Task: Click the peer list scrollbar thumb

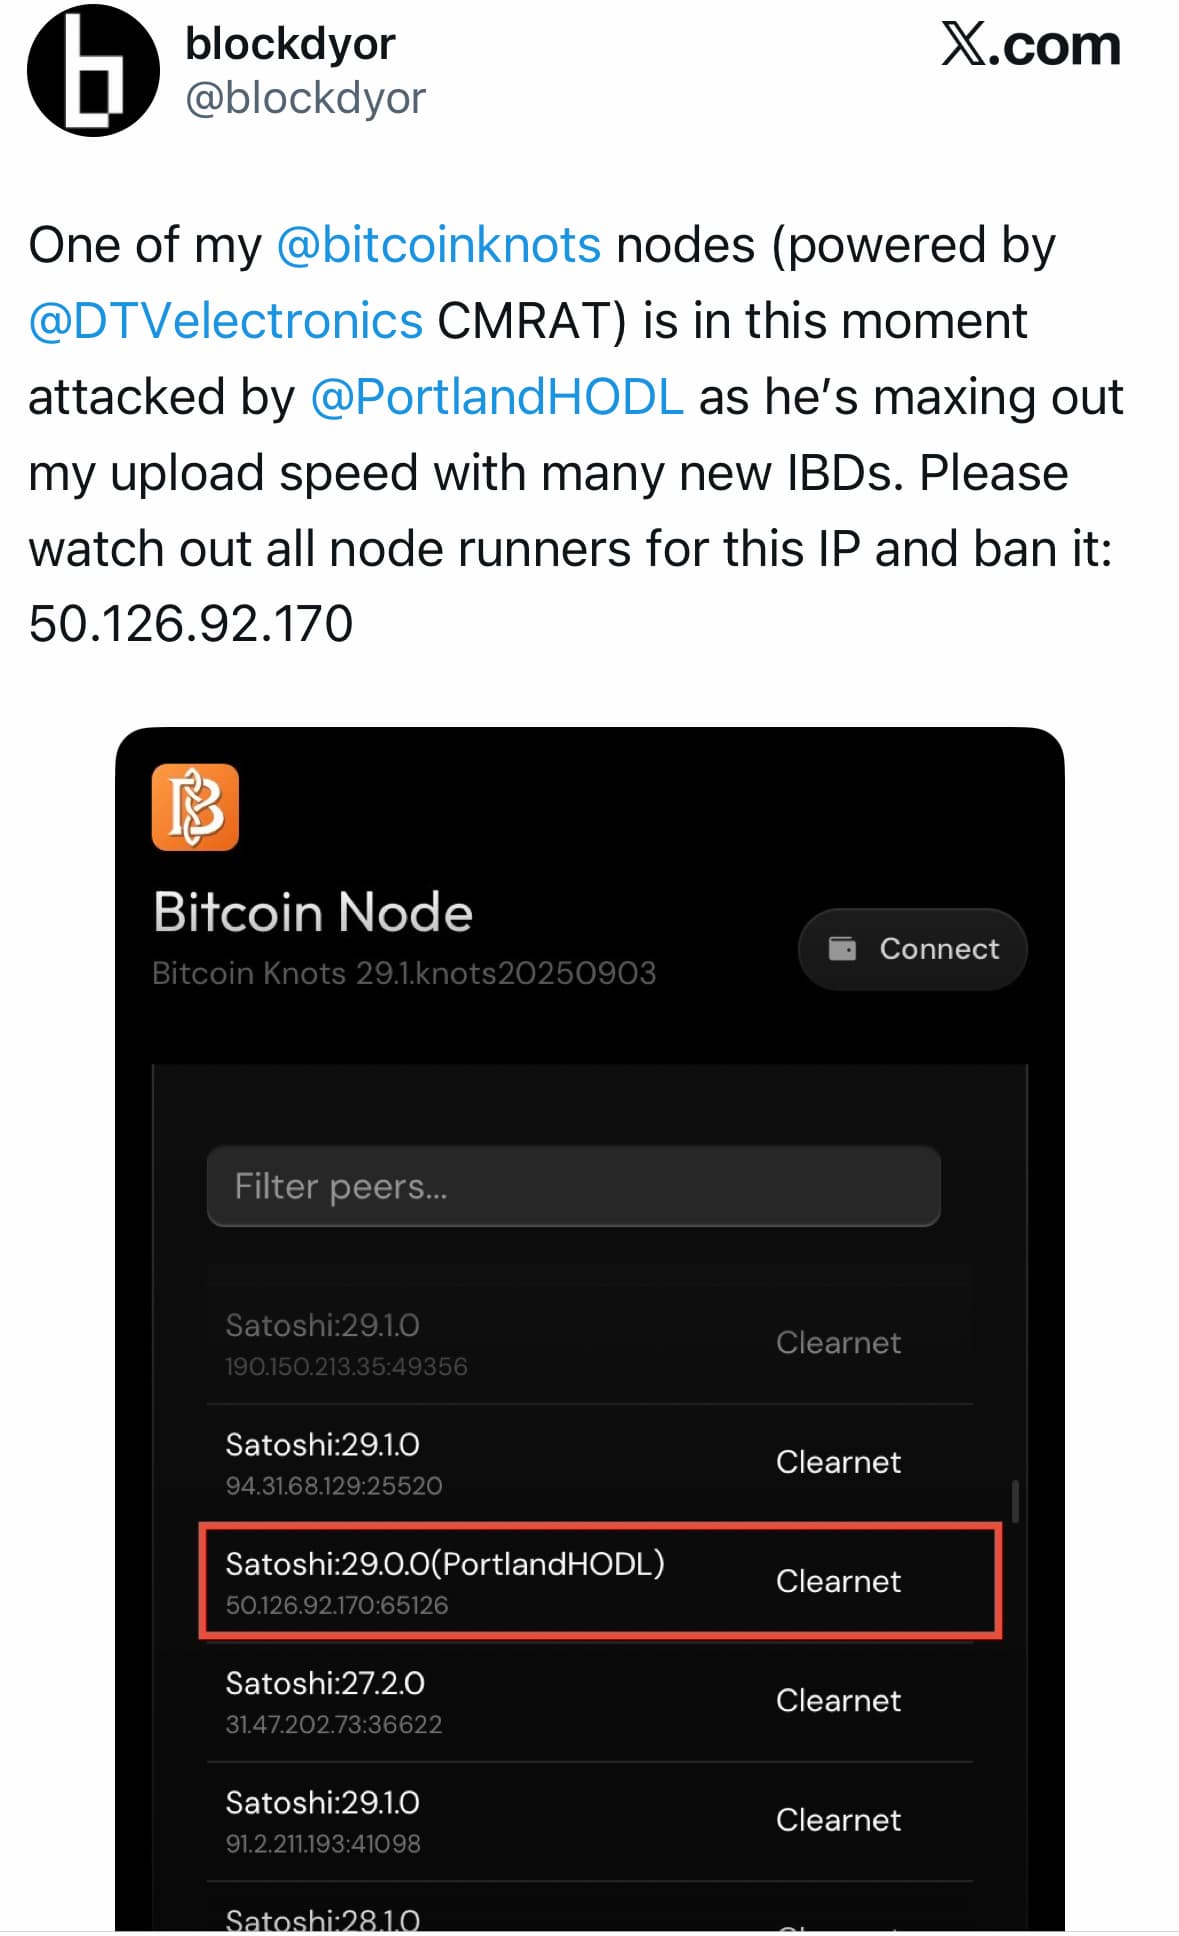Action: click(x=1015, y=1501)
